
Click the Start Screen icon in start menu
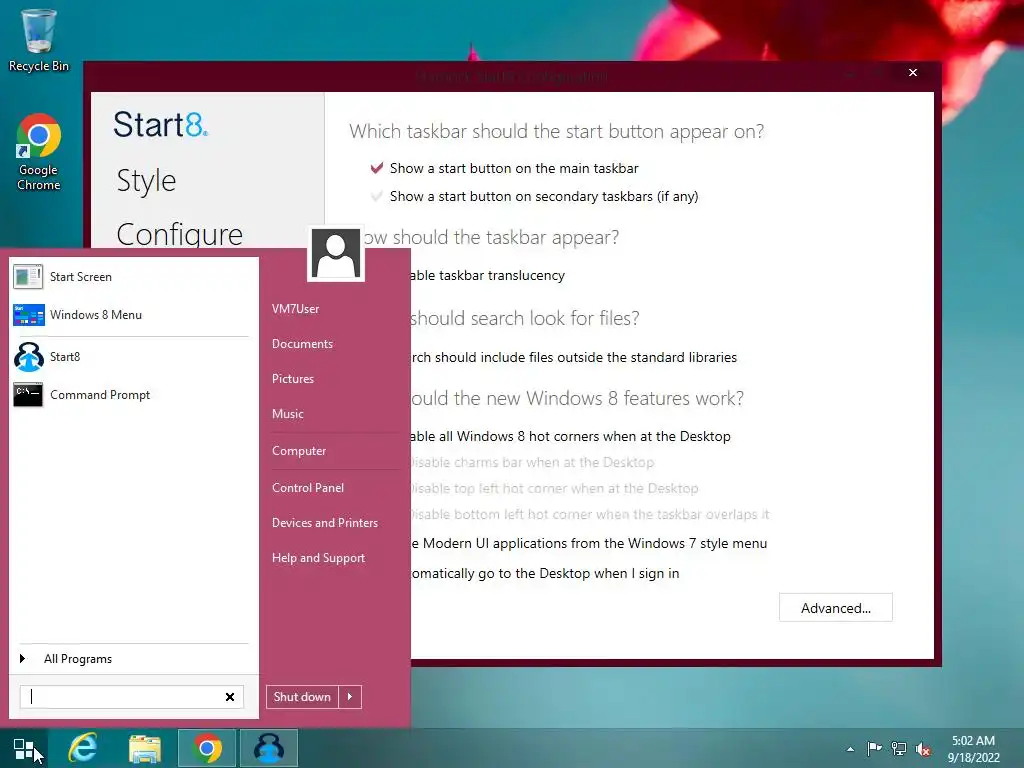tap(28, 277)
